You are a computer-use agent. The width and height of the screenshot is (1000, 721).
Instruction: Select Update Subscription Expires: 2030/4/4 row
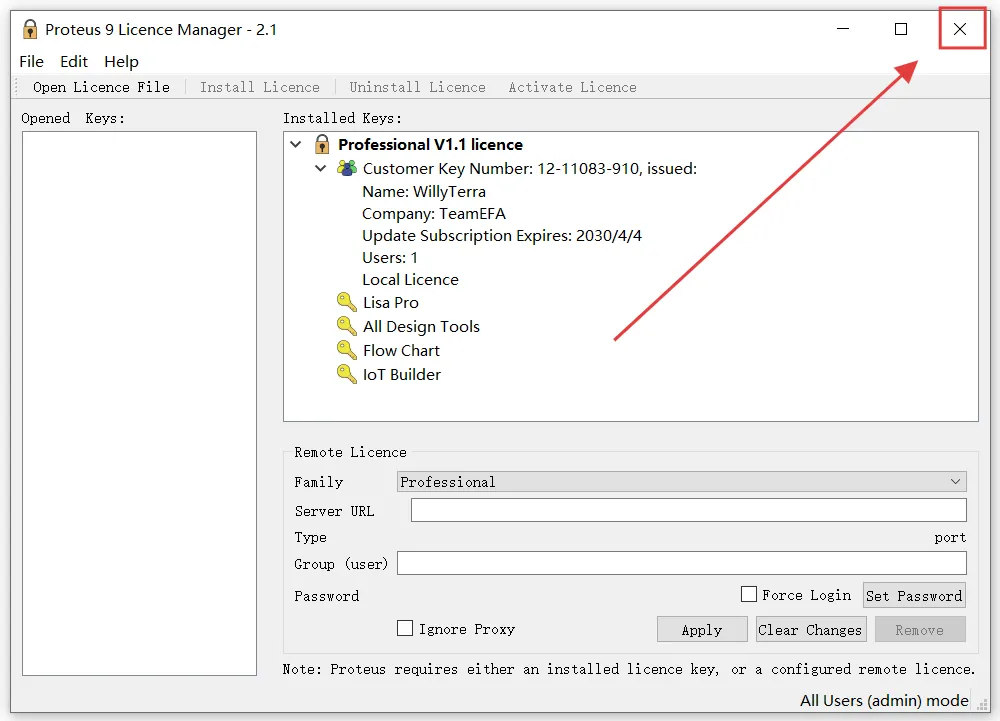click(502, 236)
